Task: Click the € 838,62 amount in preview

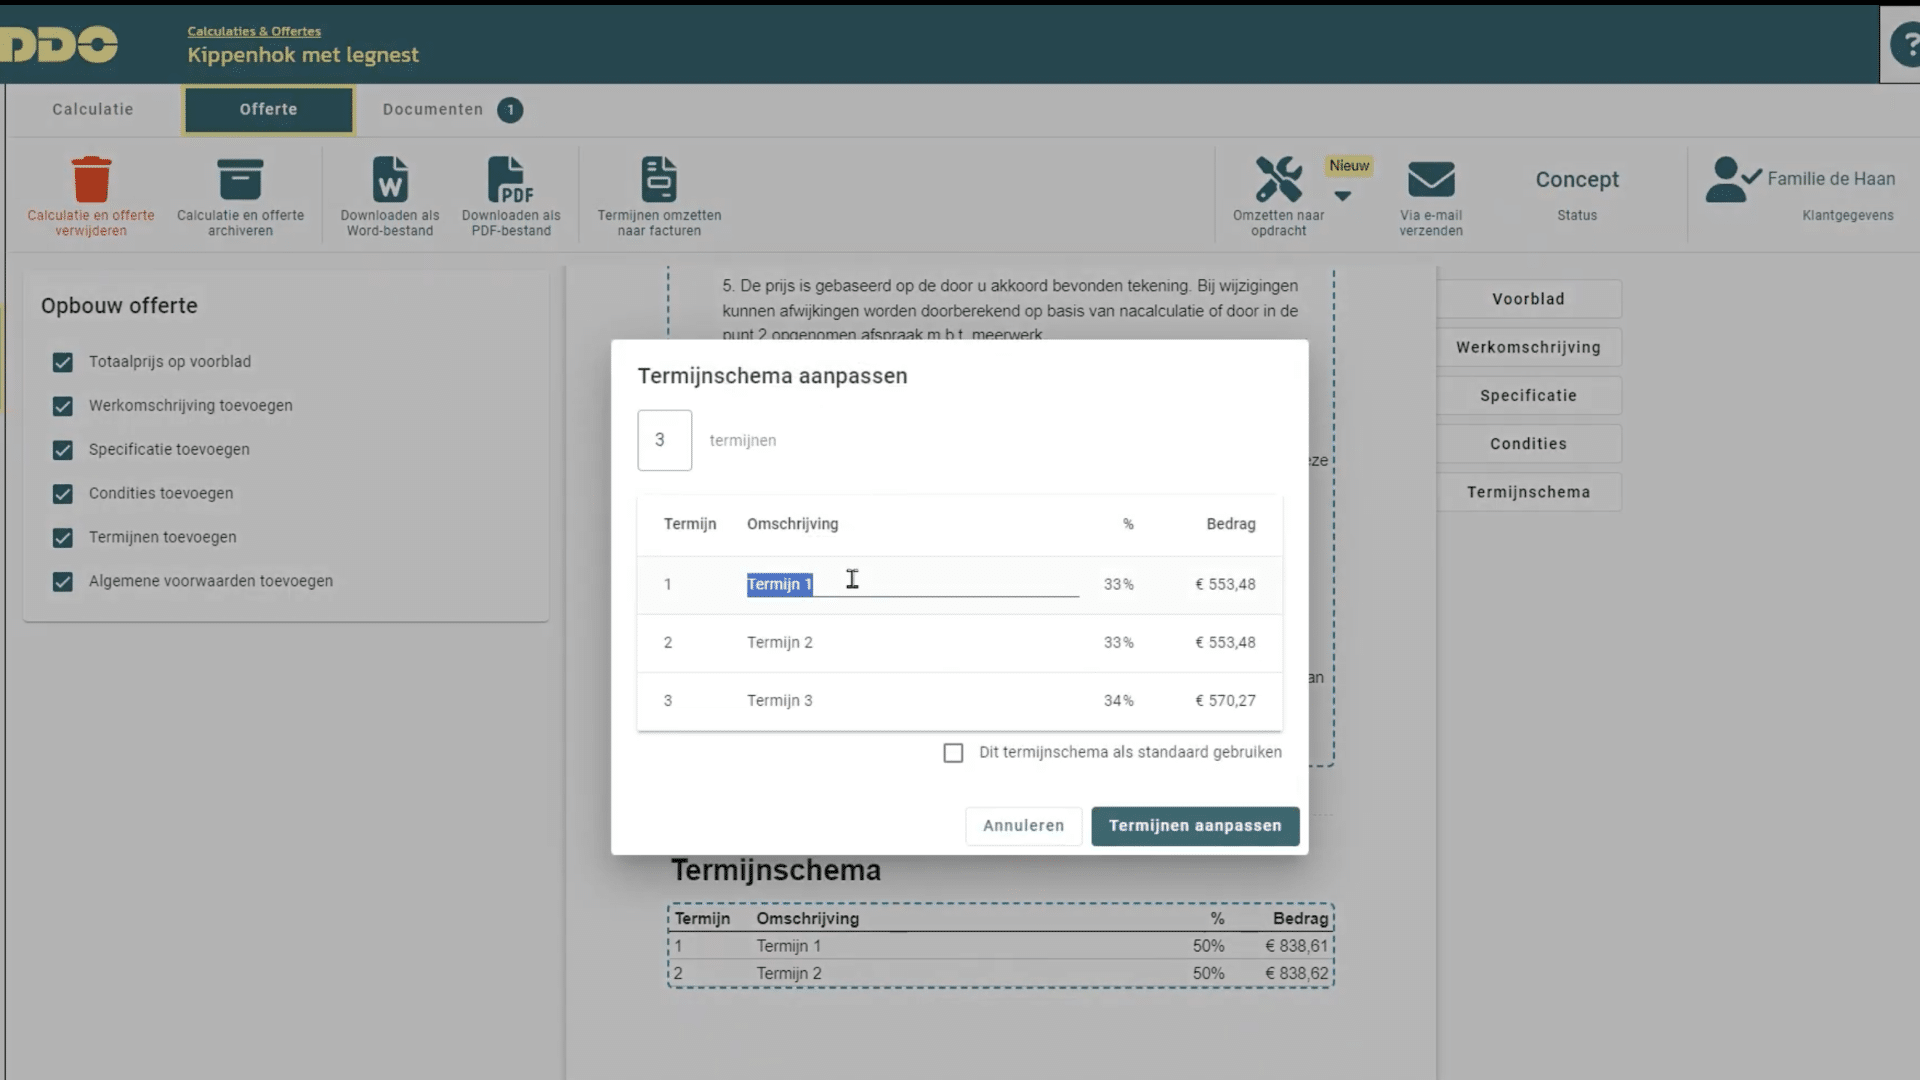Action: [1297, 974]
